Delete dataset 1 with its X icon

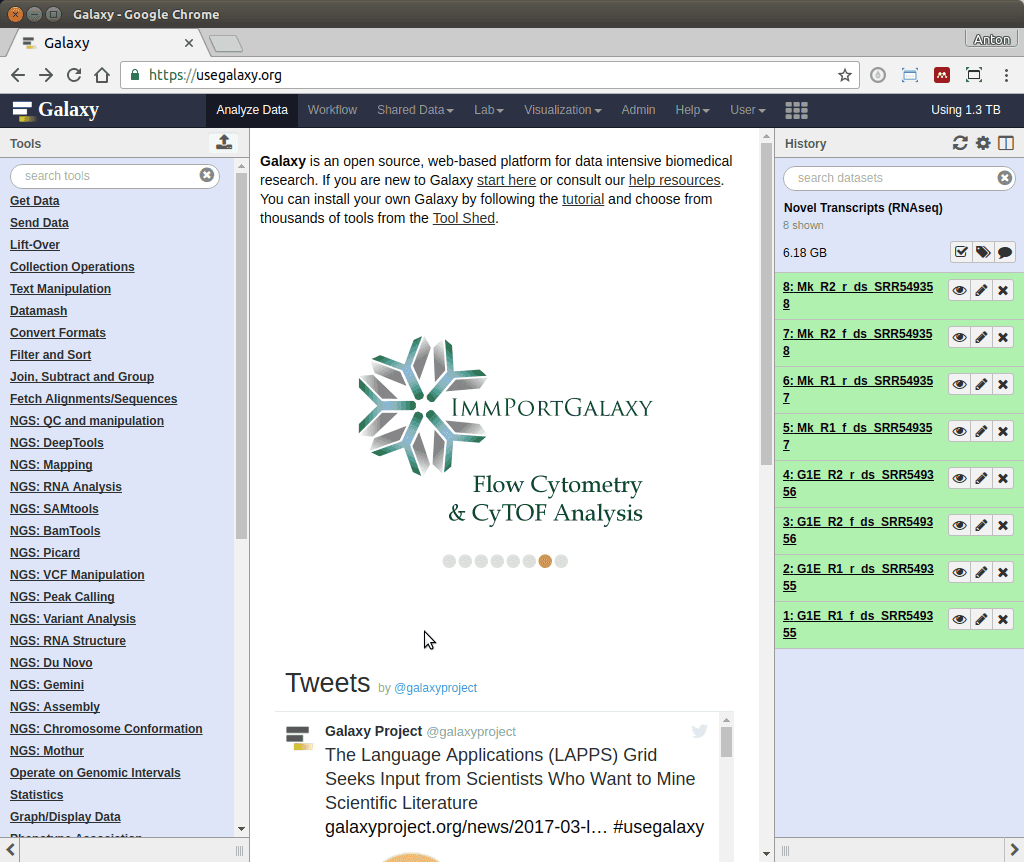coord(1003,619)
